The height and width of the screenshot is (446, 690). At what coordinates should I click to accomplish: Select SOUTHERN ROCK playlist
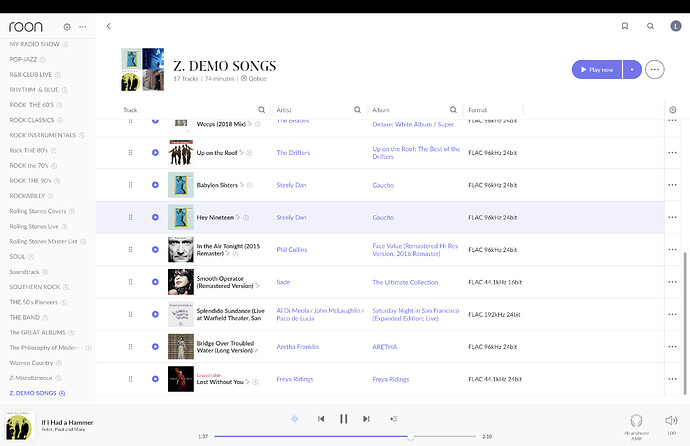[x=35, y=287]
